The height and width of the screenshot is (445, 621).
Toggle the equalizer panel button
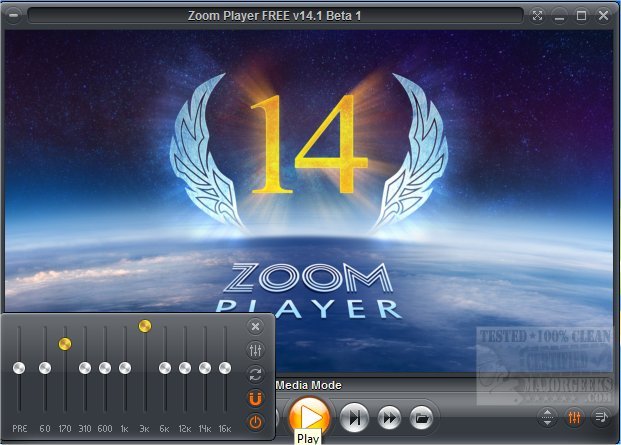point(575,417)
